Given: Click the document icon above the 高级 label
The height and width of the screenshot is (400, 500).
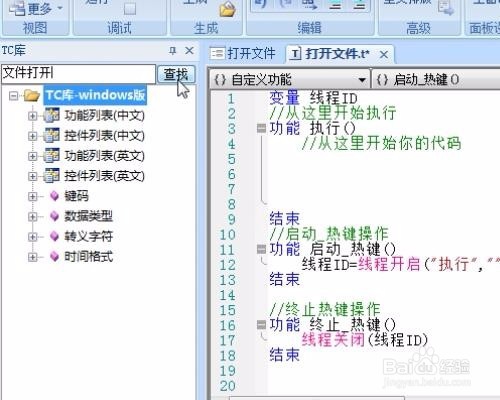Looking at the screenshot, I should click(446, 7).
